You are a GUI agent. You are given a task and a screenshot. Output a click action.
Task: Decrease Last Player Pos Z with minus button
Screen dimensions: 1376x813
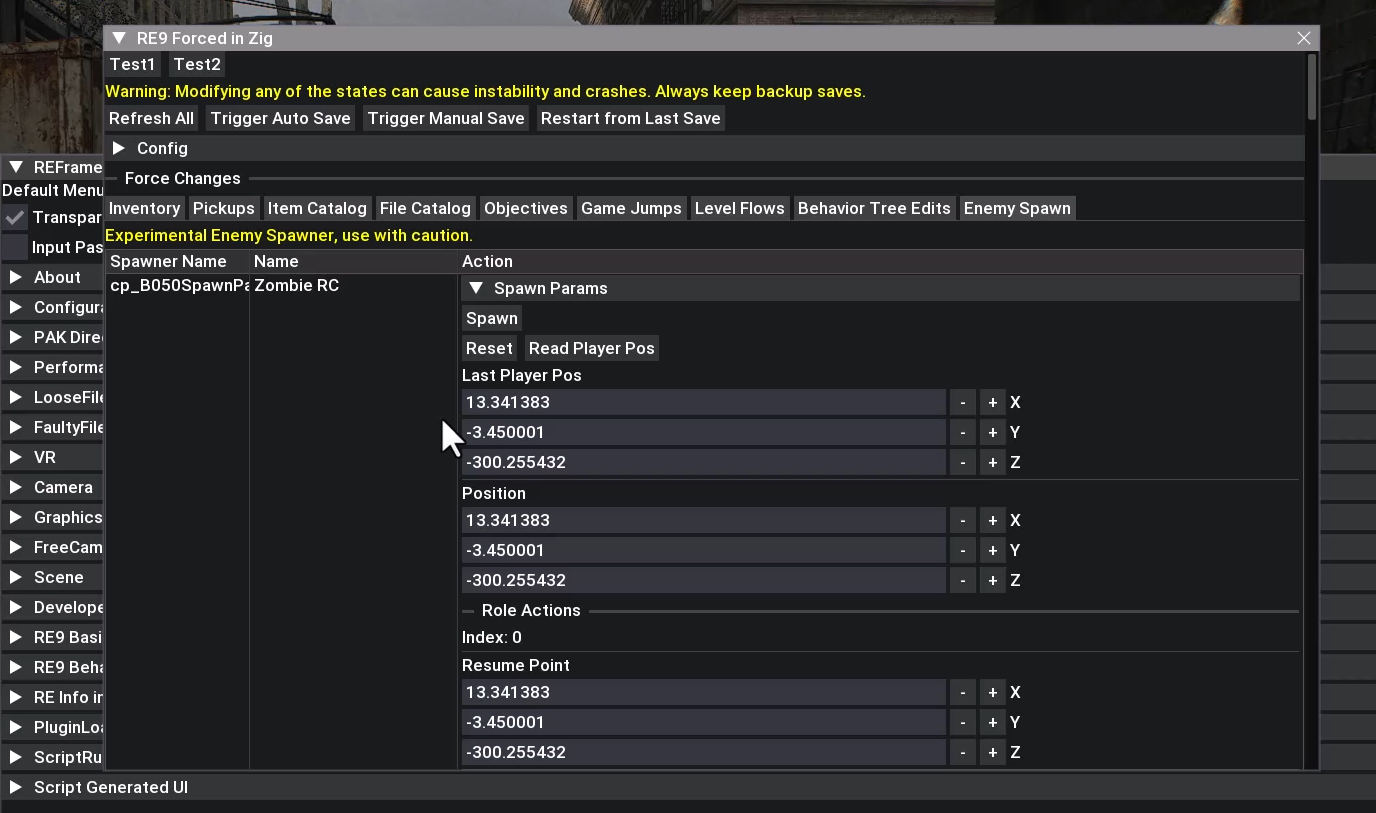(962, 462)
